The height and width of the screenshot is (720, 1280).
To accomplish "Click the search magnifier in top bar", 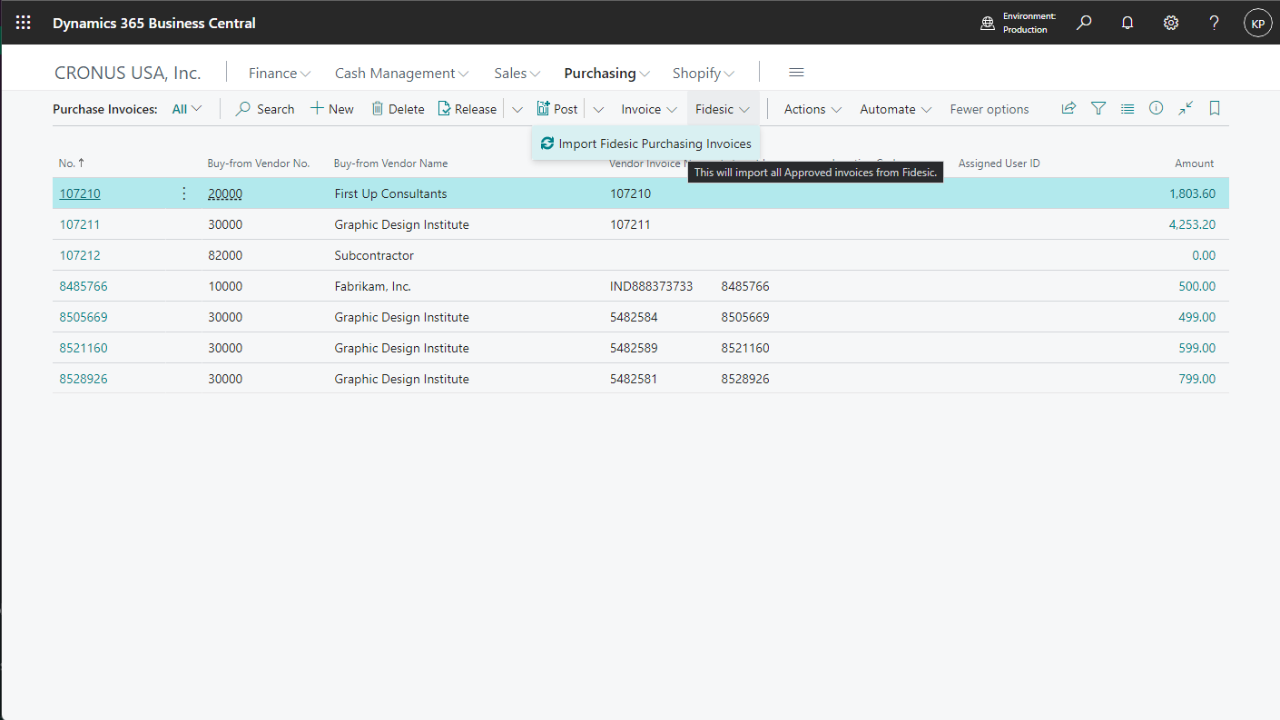I will (1084, 22).
